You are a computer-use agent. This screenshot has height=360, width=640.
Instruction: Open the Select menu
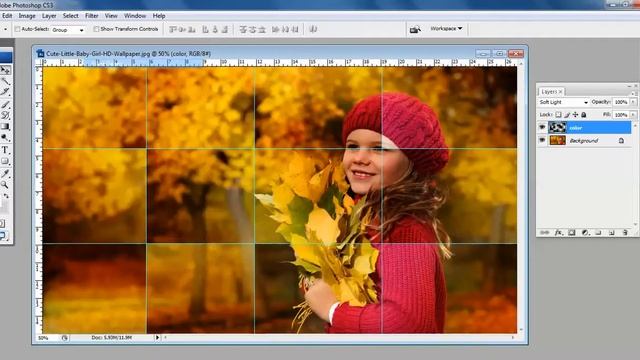click(x=70, y=16)
